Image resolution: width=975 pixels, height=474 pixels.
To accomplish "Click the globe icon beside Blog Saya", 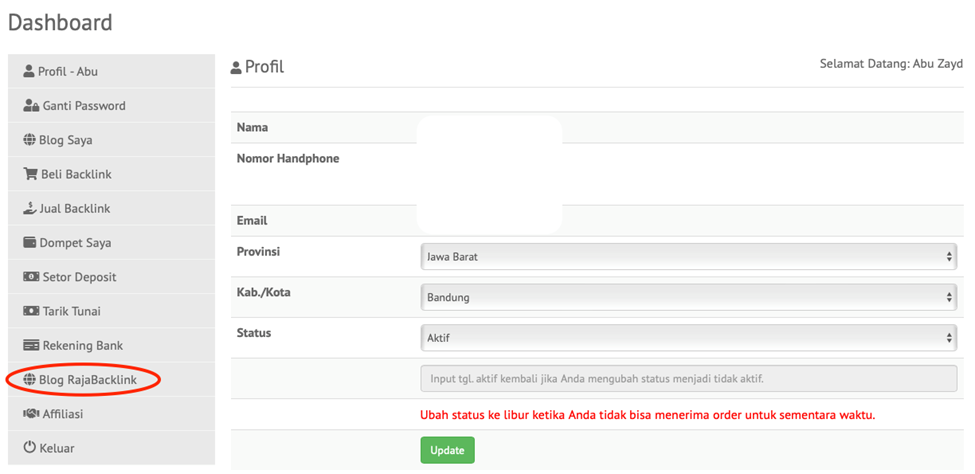I will tap(30, 140).
